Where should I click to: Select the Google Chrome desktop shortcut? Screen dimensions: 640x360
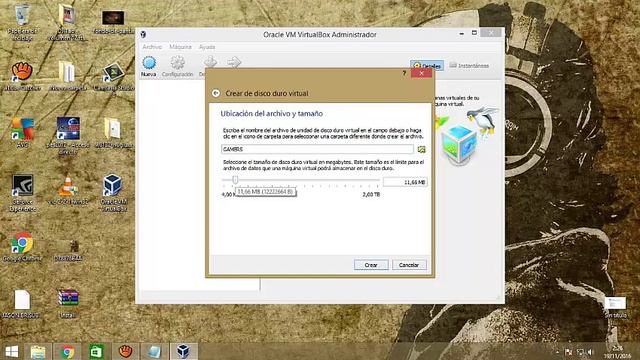tap(22, 246)
